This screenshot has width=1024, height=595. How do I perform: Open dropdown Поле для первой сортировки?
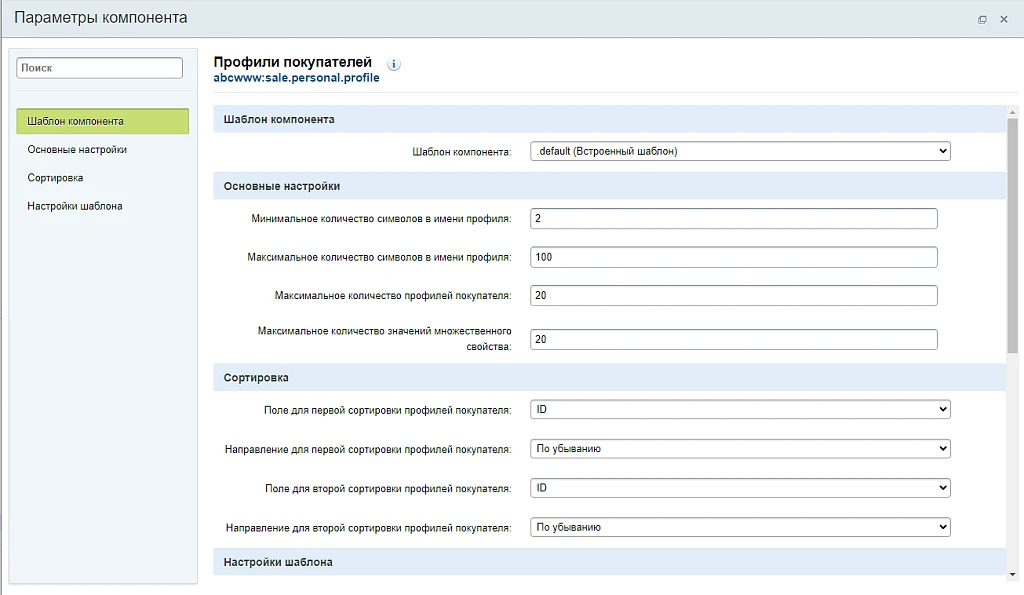point(740,410)
